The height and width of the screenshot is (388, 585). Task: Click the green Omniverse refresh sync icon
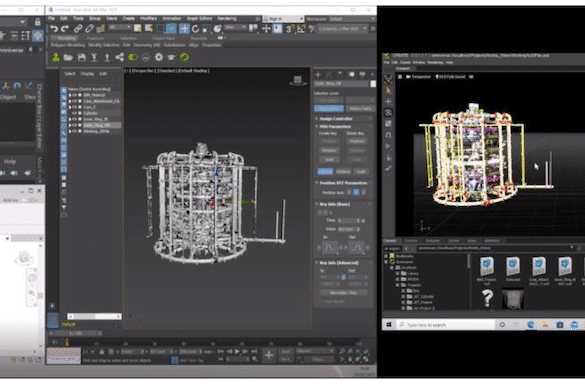point(184,57)
